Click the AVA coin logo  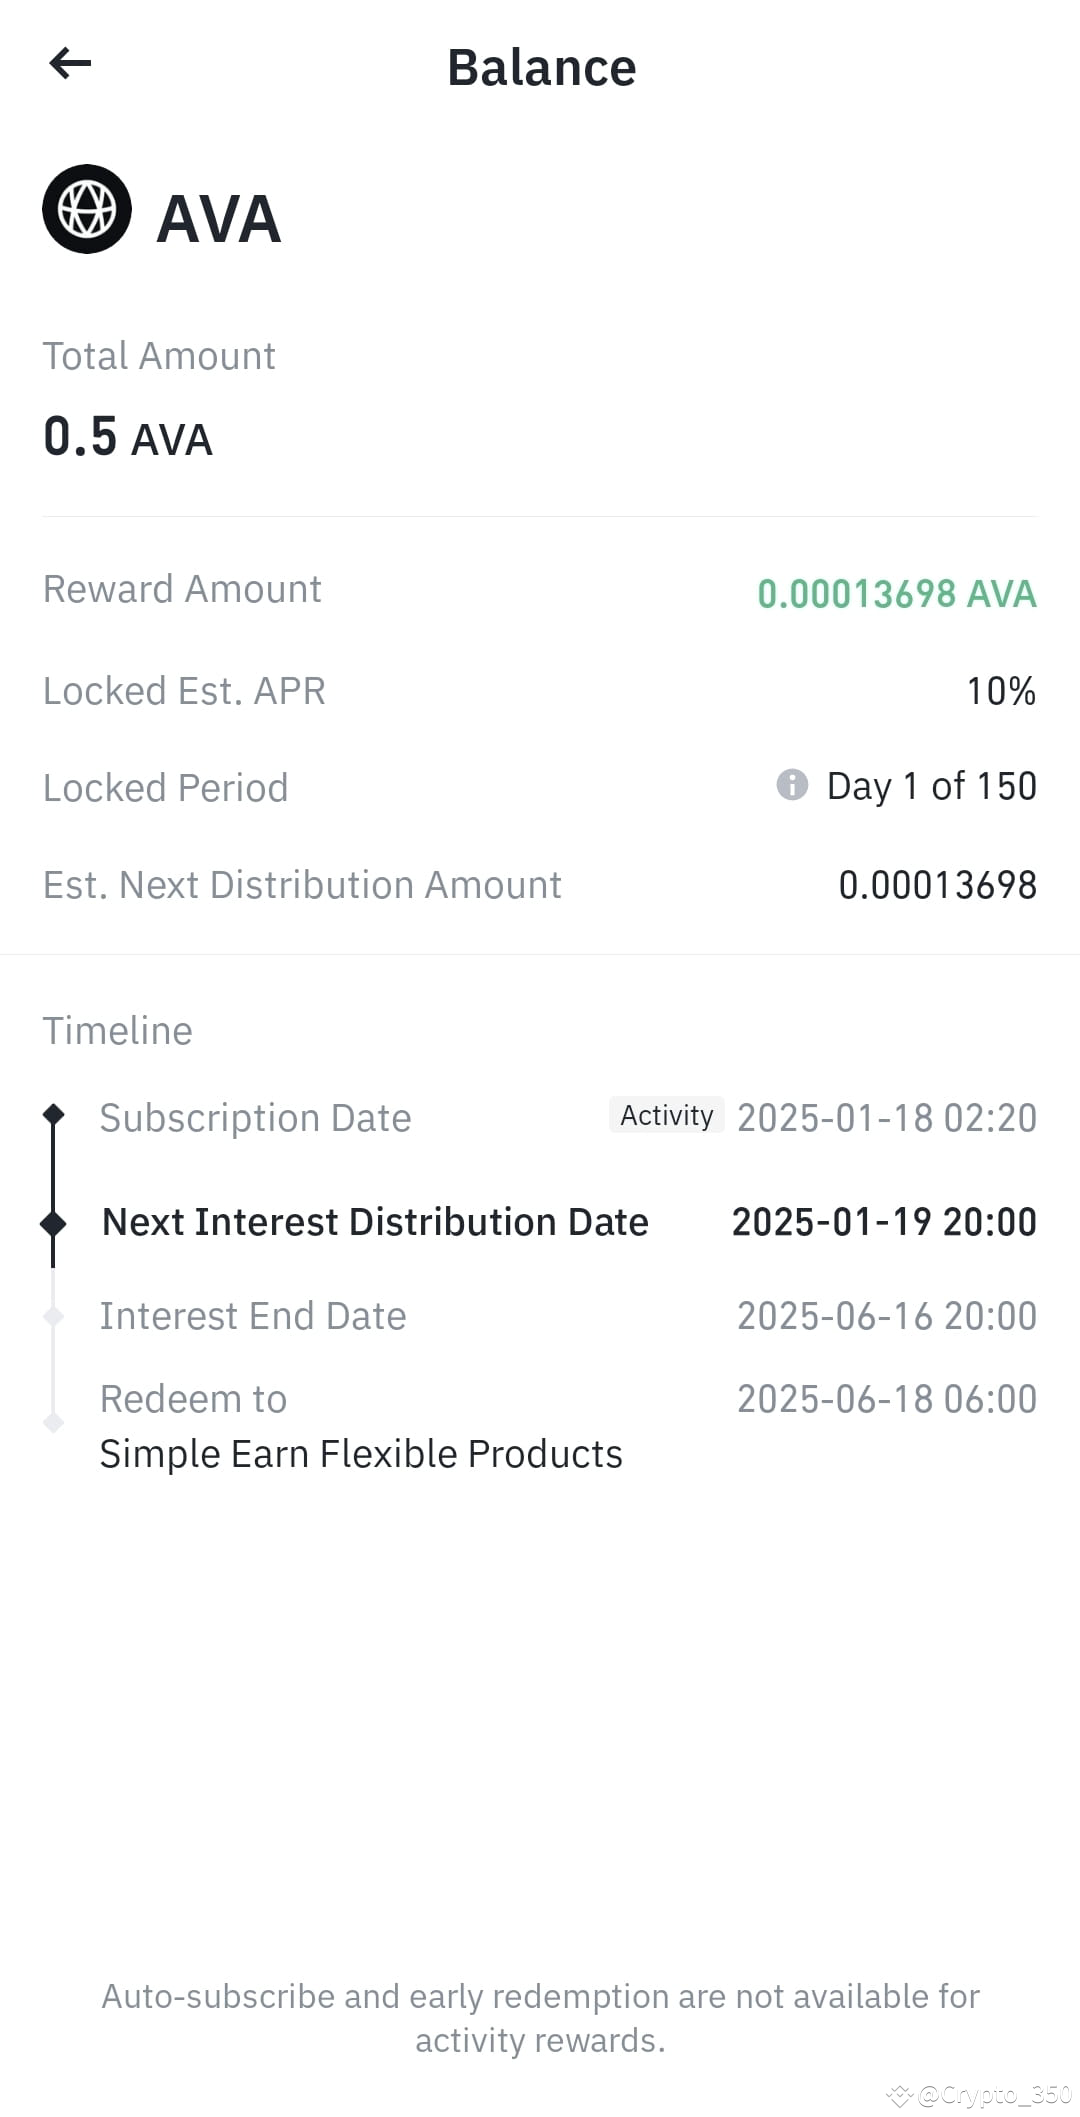[87, 209]
